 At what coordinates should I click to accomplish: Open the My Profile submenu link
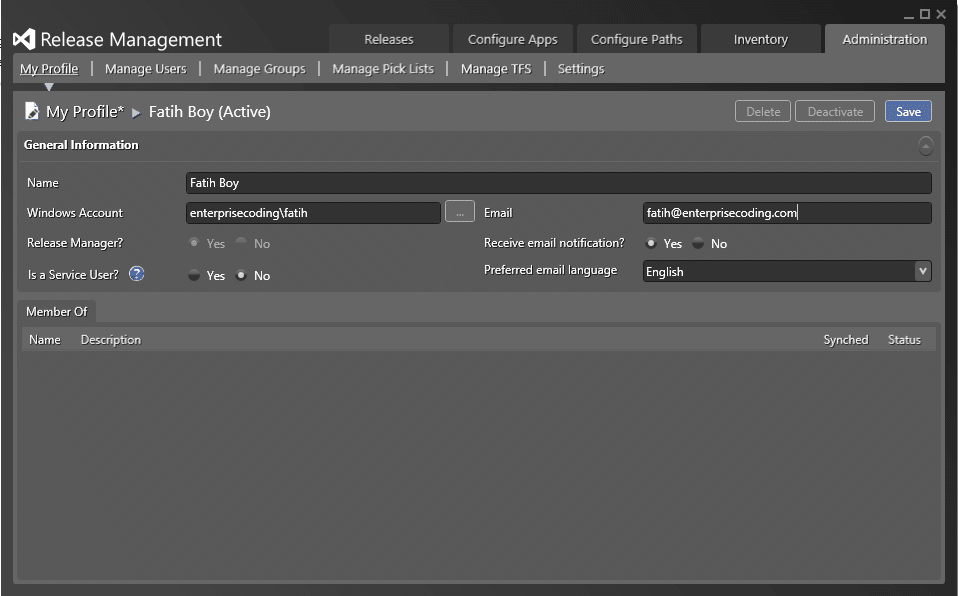click(49, 68)
